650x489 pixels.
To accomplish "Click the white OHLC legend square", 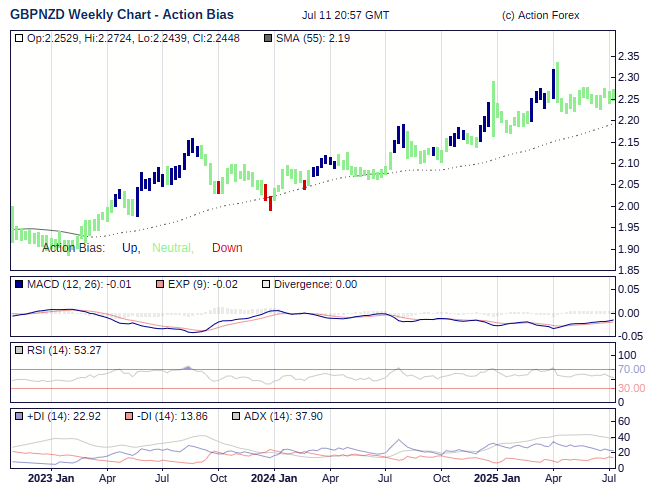I will click(x=19, y=38).
